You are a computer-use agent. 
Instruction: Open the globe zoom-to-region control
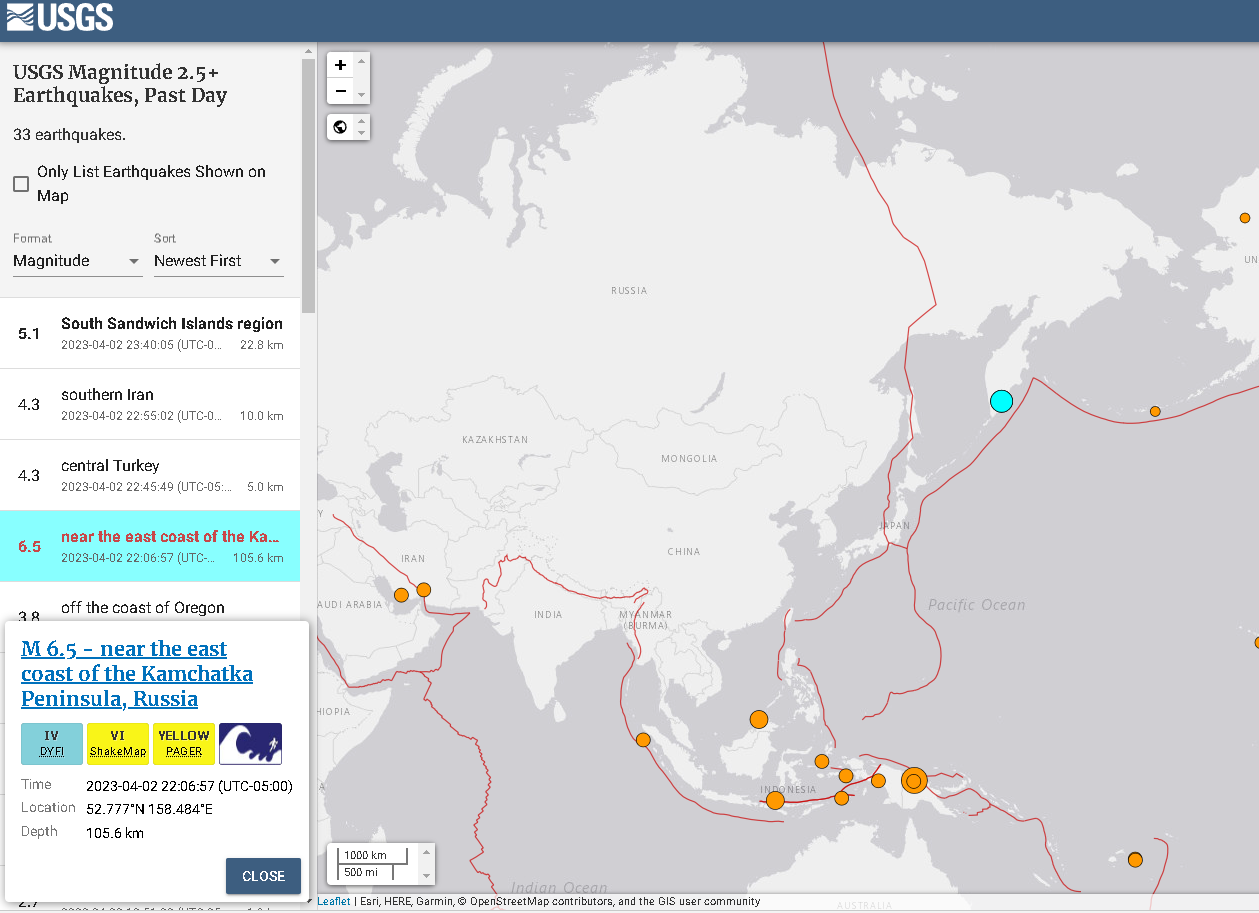(x=341, y=127)
